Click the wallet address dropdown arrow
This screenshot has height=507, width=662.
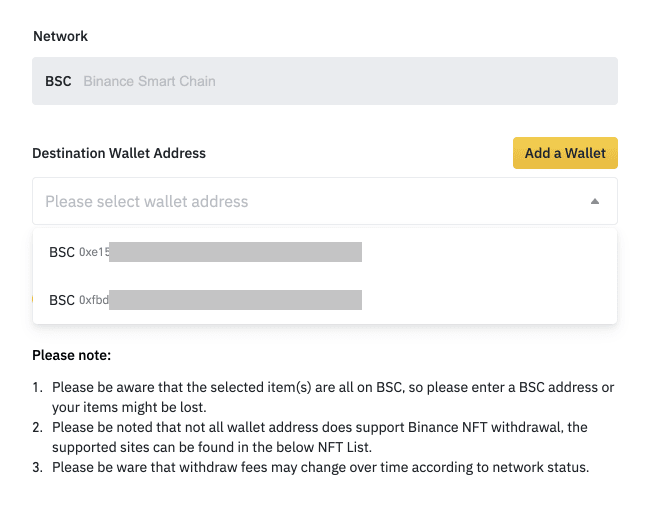595,201
